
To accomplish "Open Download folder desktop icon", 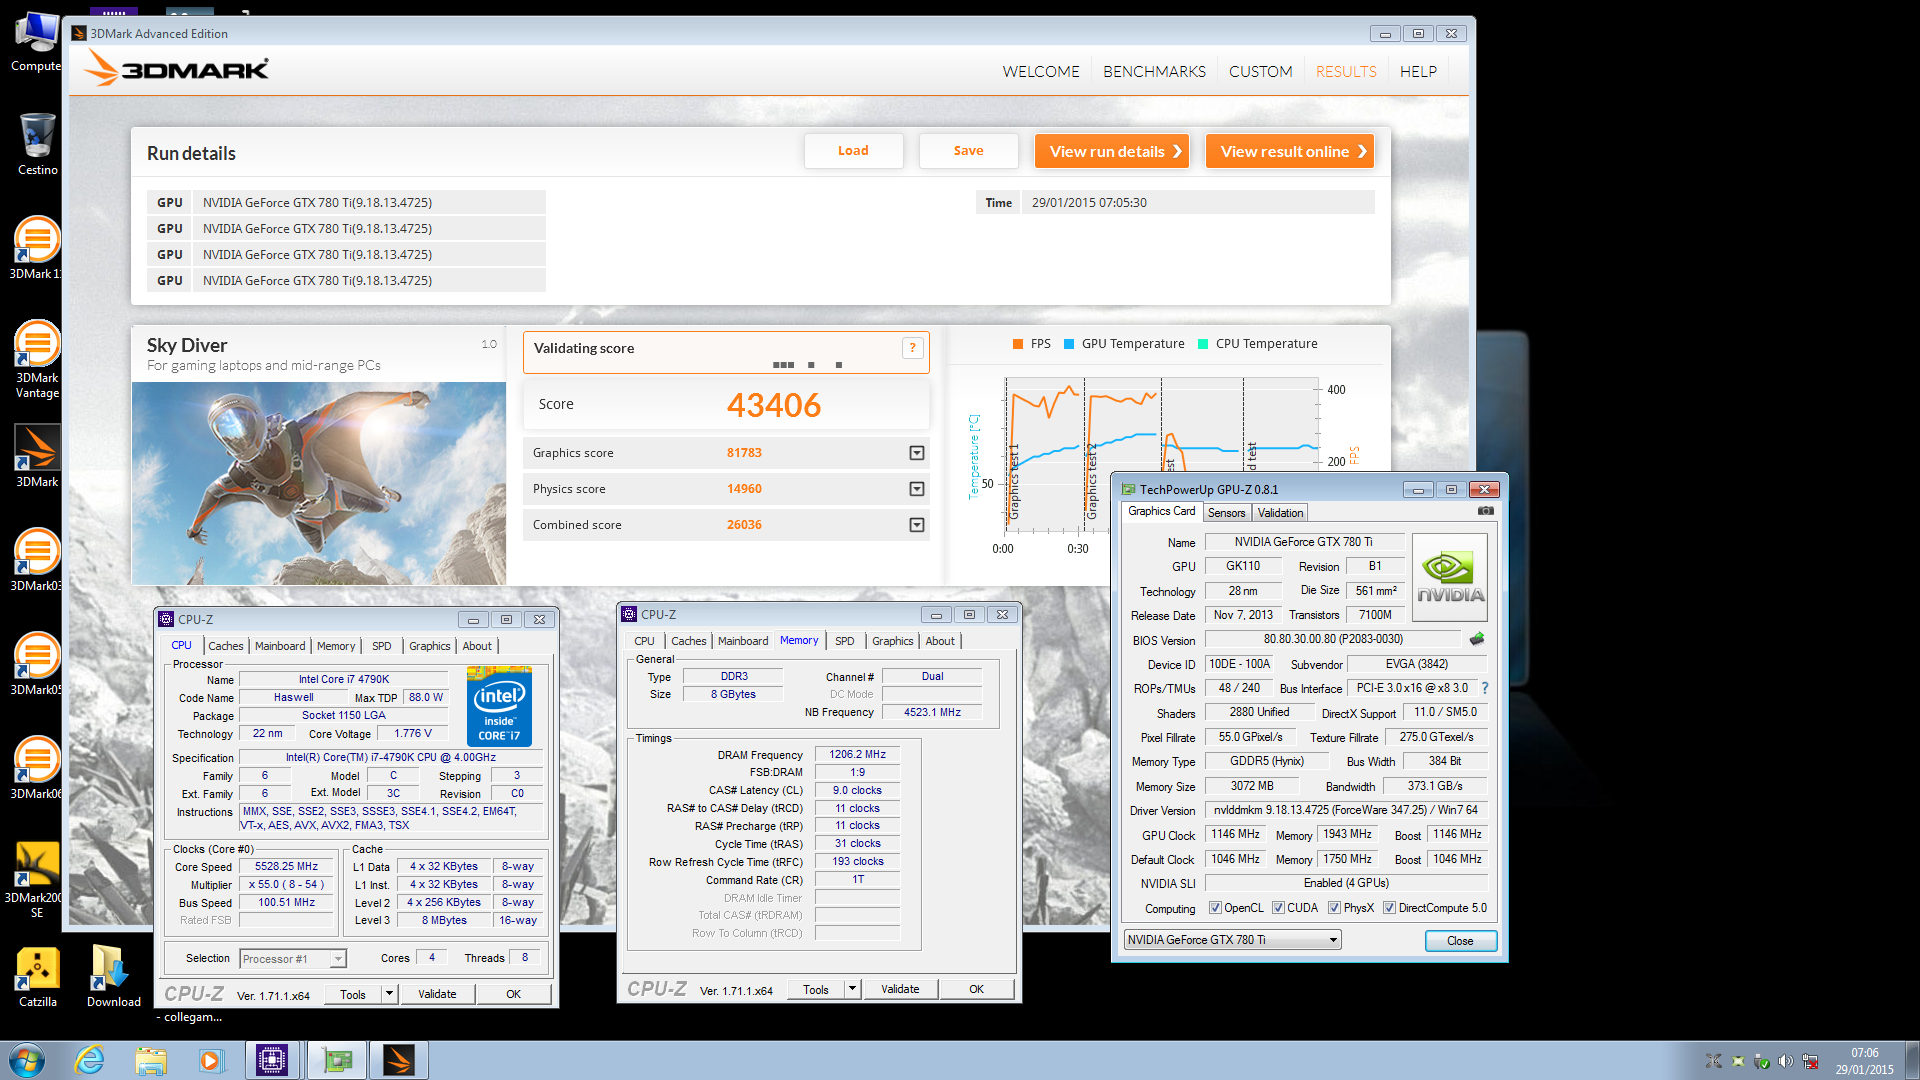I will click(x=113, y=976).
